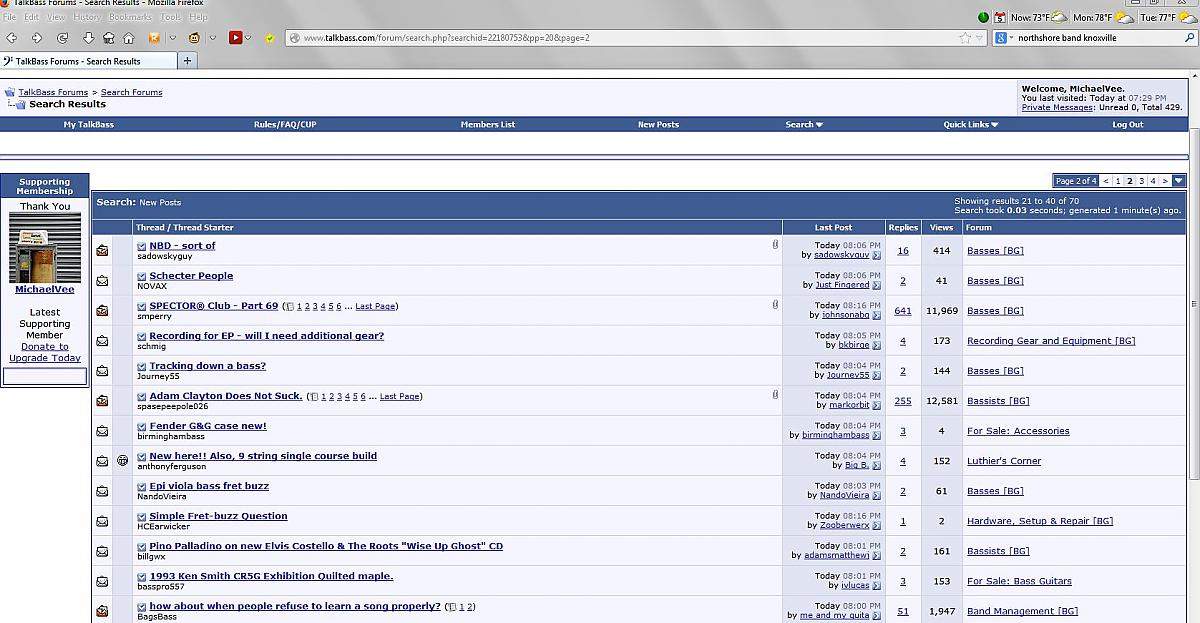Viewport: 1200px width, 623px height.
Task: Open Private Messages link
Action: click(1058, 107)
